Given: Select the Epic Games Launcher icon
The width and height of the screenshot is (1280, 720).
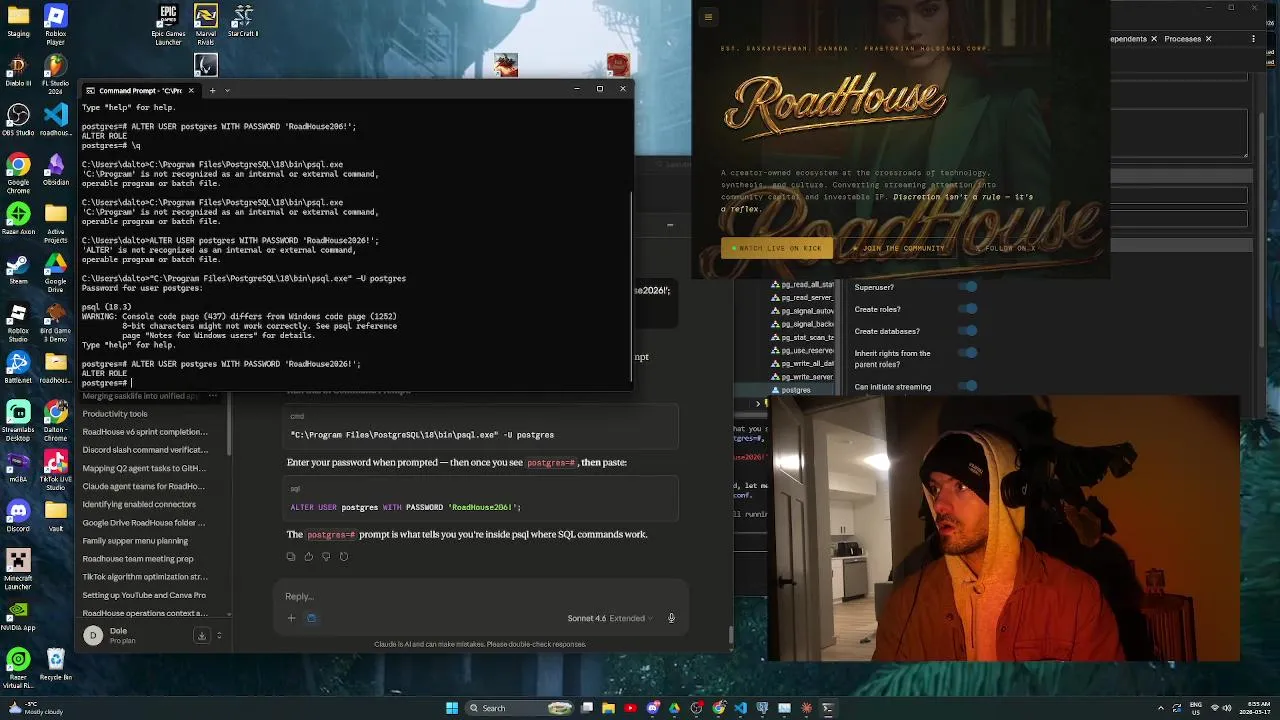Looking at the screenshot, I should pyautogui.click(x=168, y=24).
